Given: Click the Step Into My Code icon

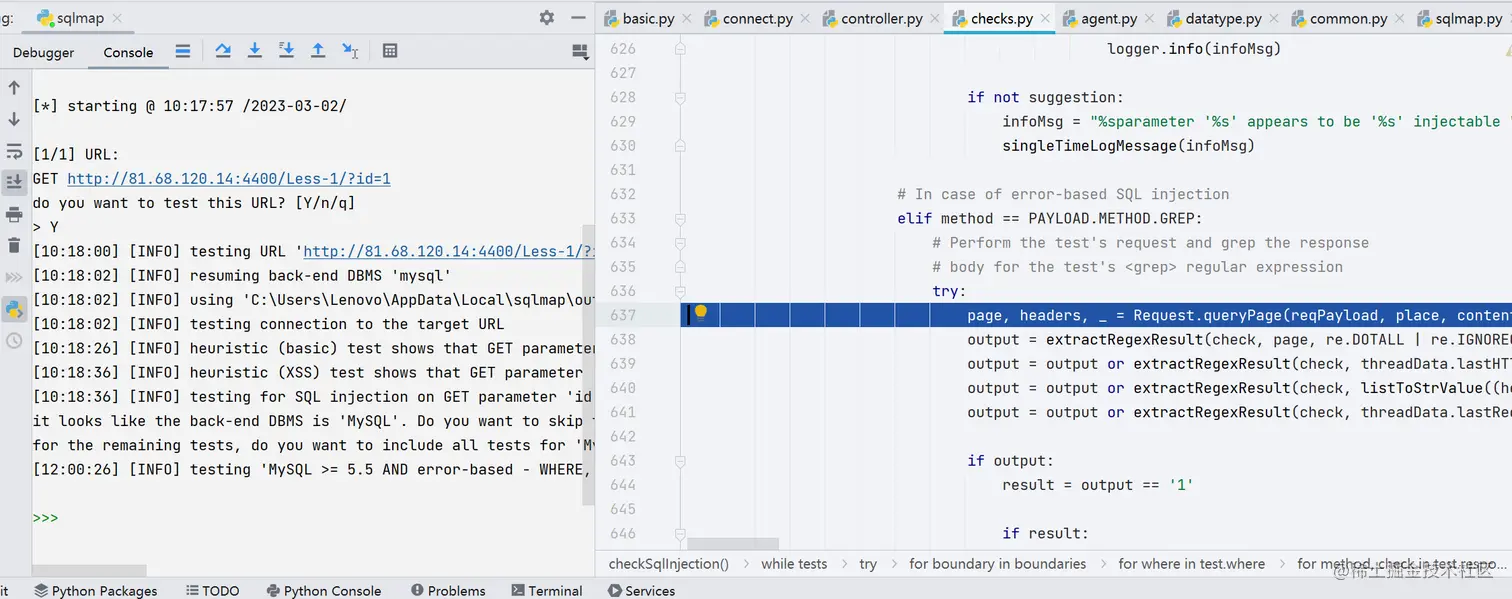Looking at the screenshot, I should pos(286,51).
